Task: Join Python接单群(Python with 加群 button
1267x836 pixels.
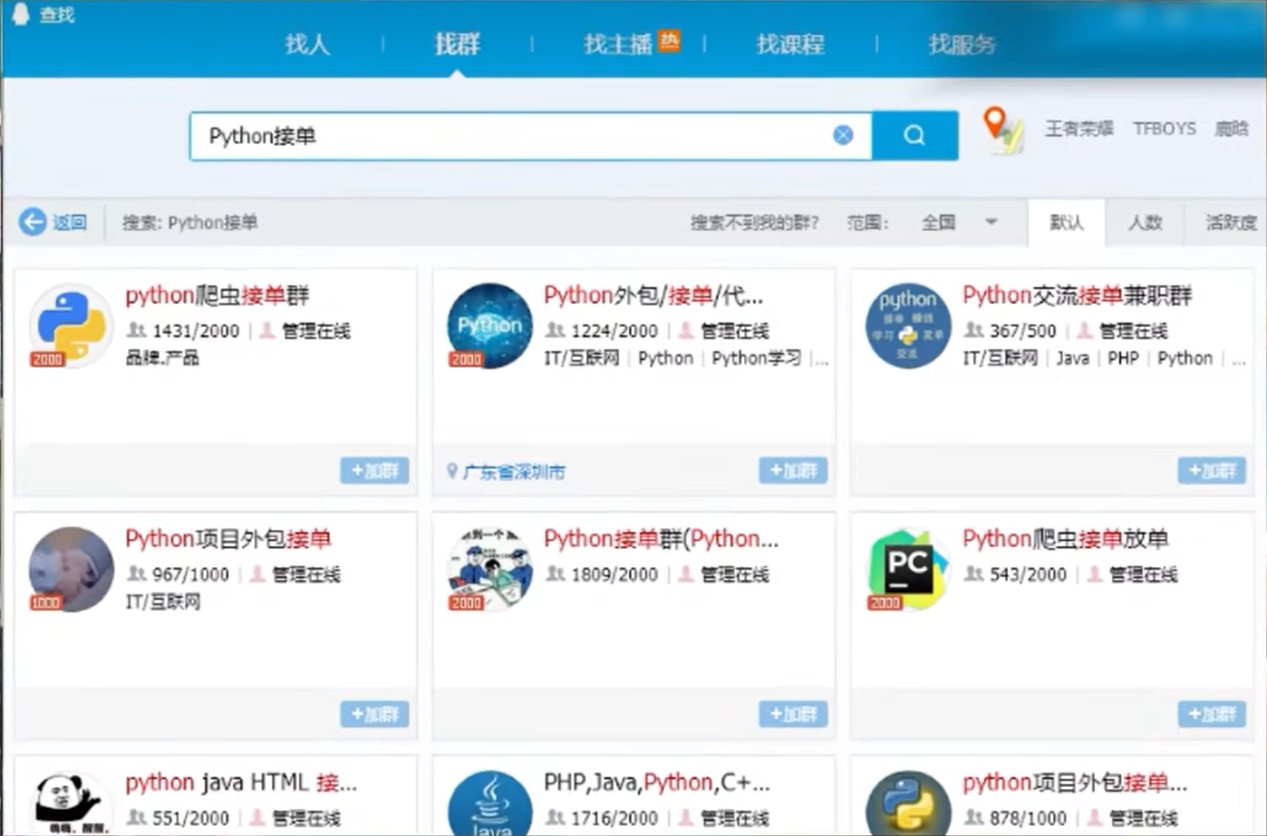Action: click(x=793, y=714)
